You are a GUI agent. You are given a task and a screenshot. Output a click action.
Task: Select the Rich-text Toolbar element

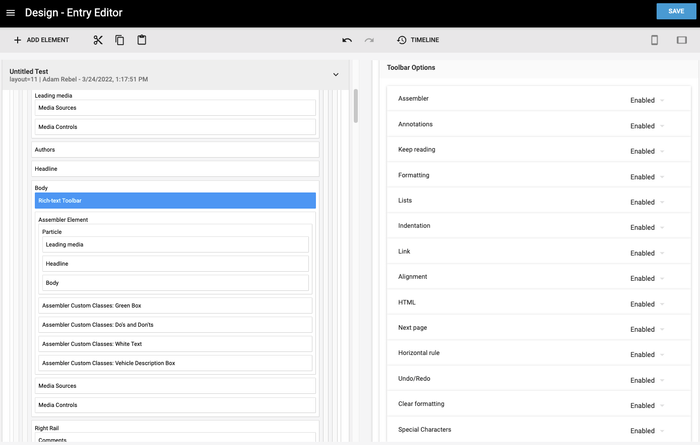pos(175,201)
